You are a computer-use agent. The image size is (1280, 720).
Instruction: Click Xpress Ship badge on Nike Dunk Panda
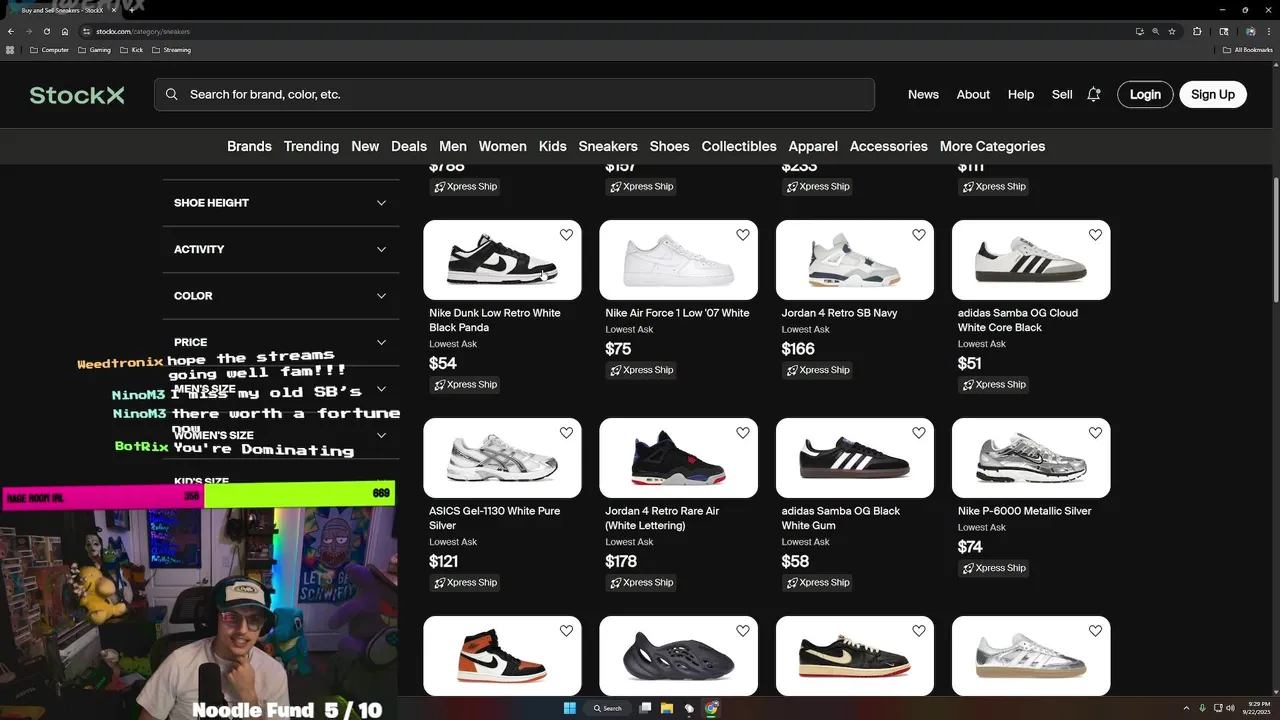[466, 384]
